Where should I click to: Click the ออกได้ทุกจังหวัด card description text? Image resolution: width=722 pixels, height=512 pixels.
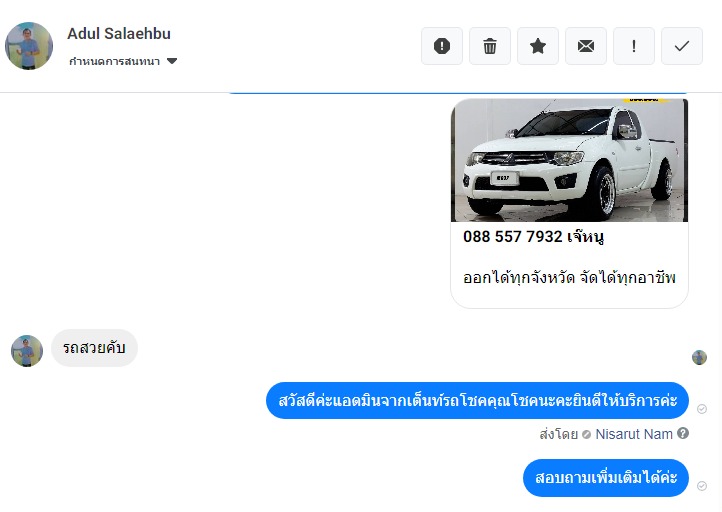569,278
